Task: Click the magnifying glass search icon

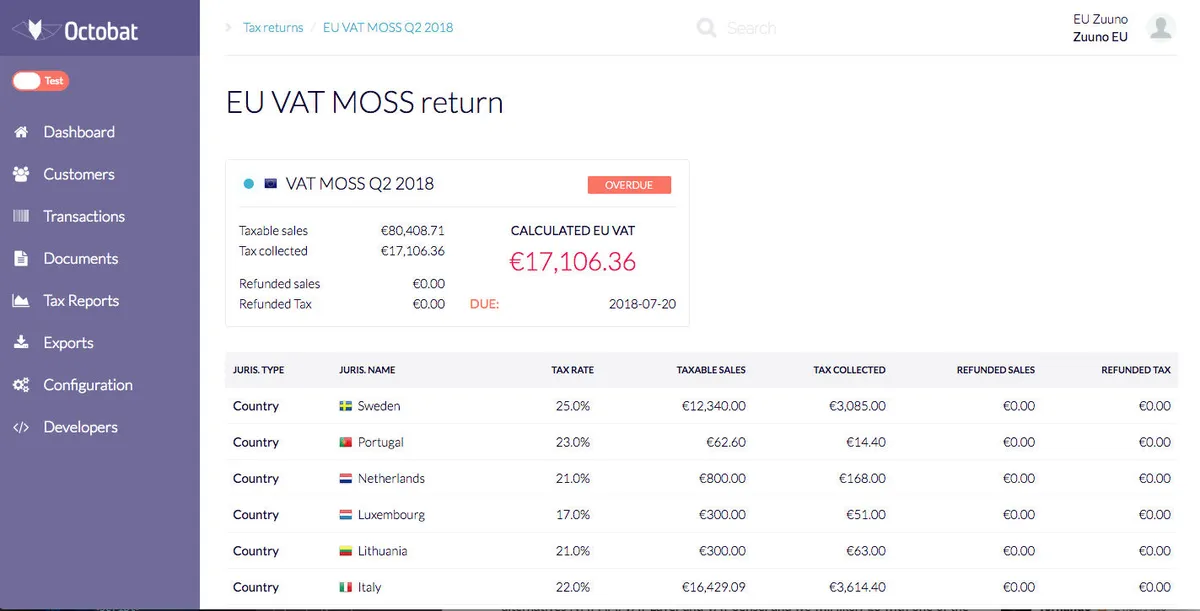Action: click(706, 28)
